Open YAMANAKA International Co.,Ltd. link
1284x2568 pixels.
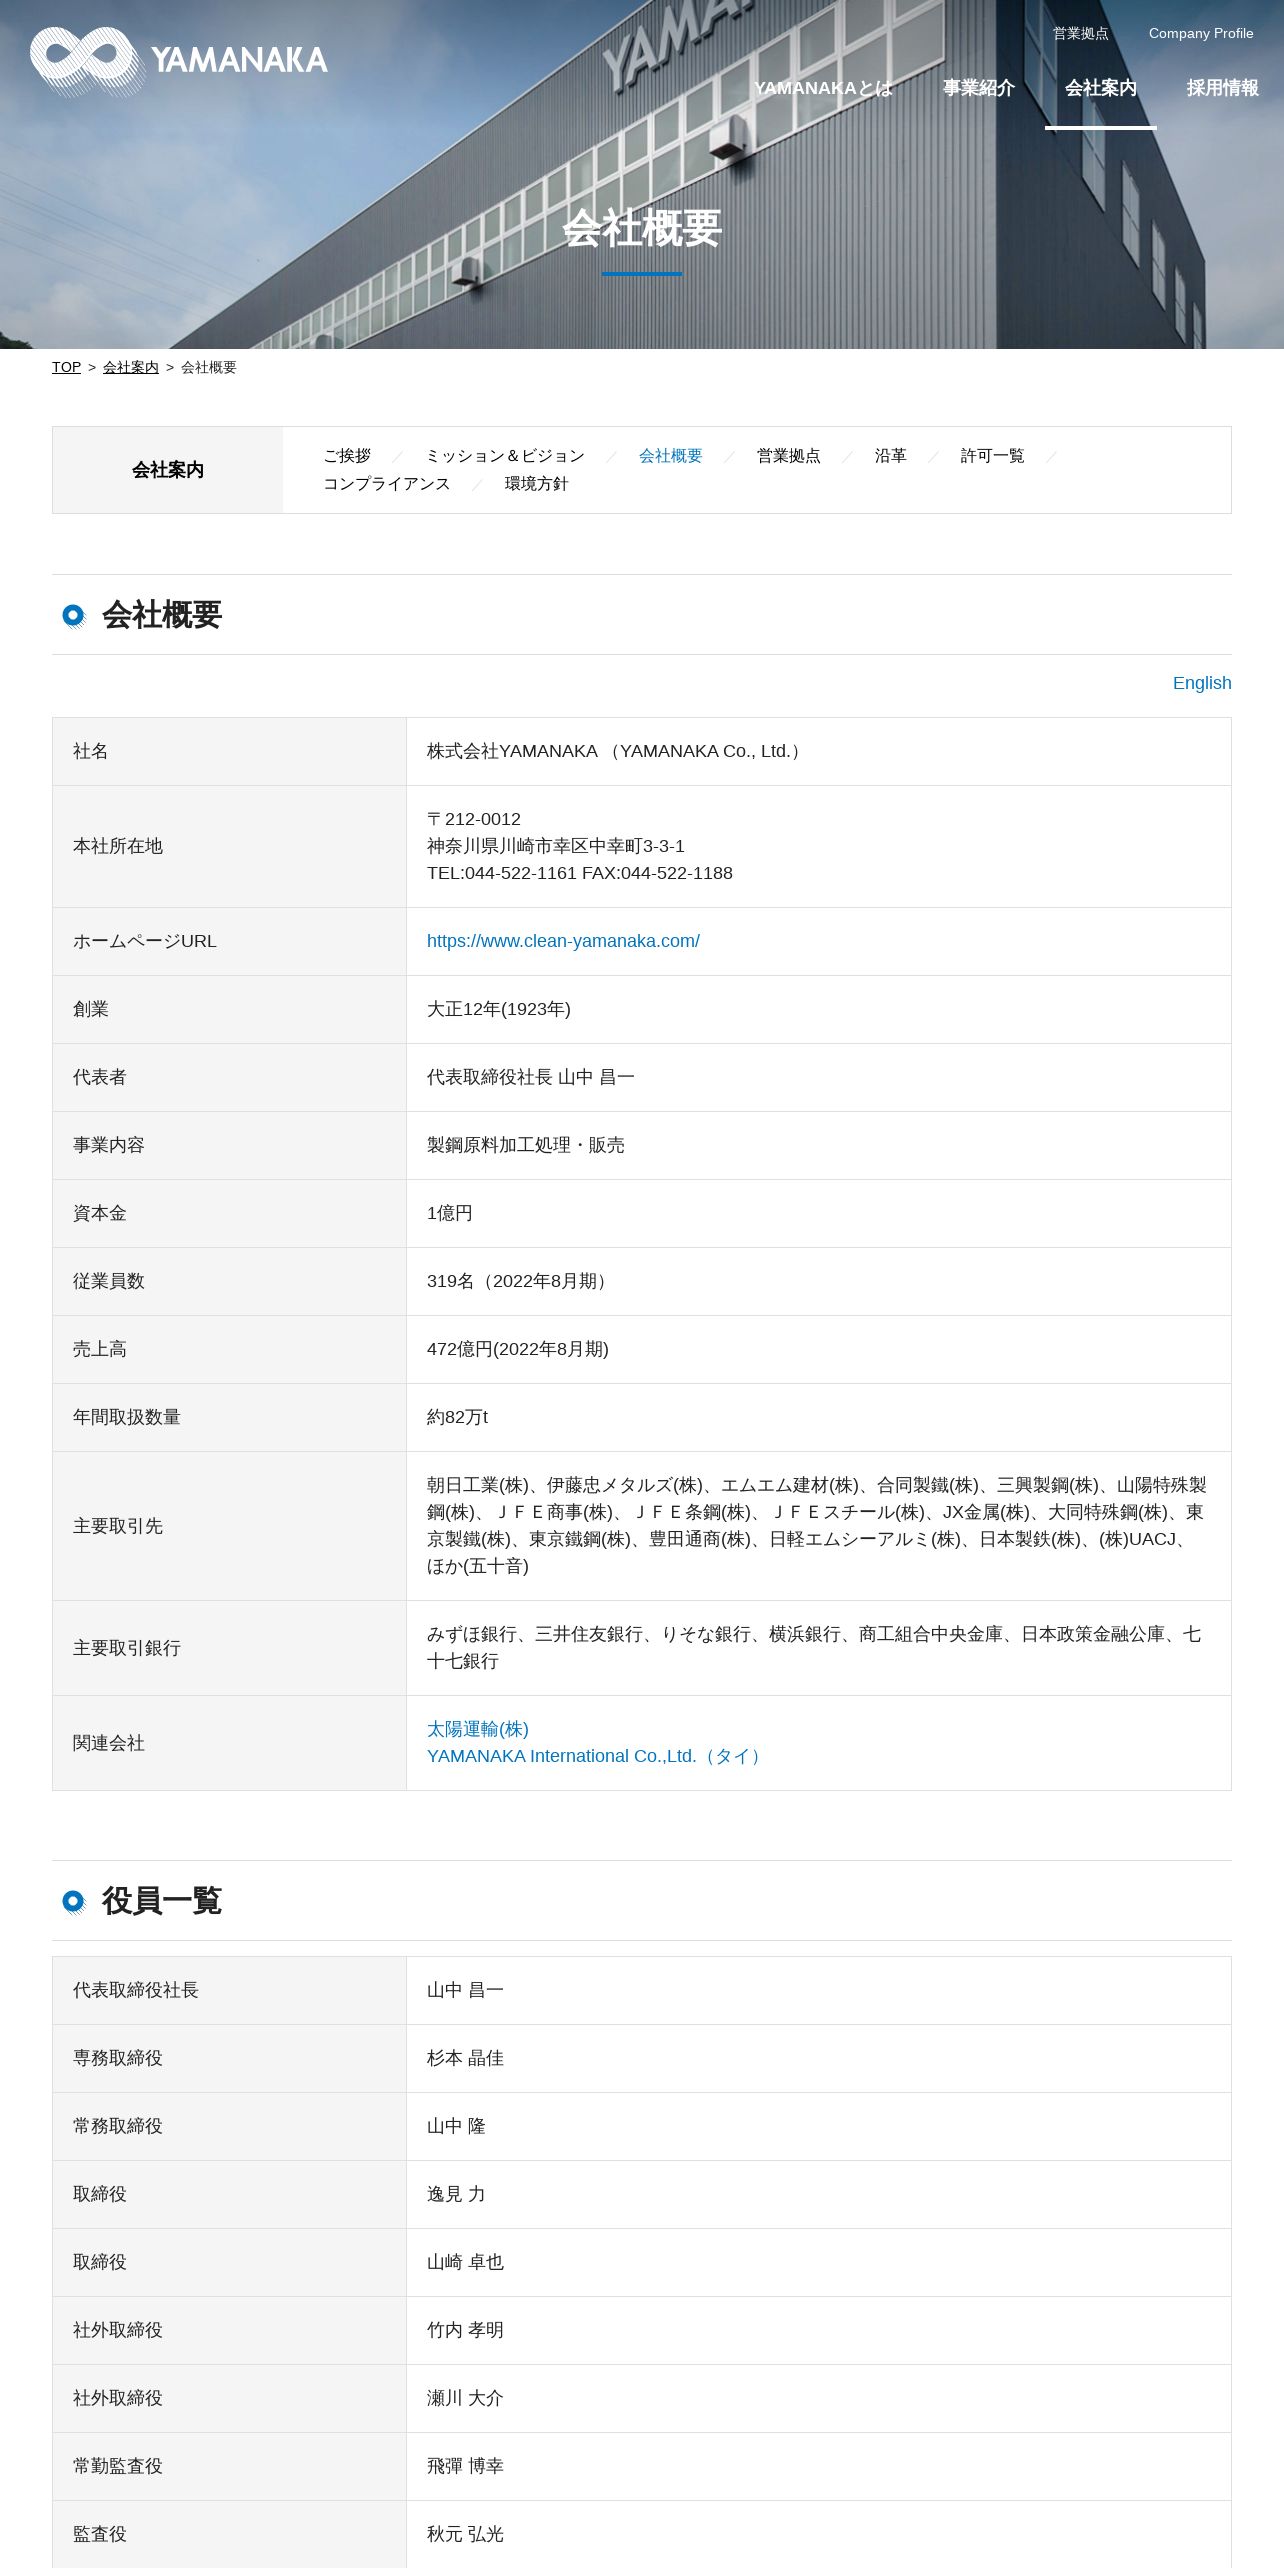click(x=597, y=1756)
